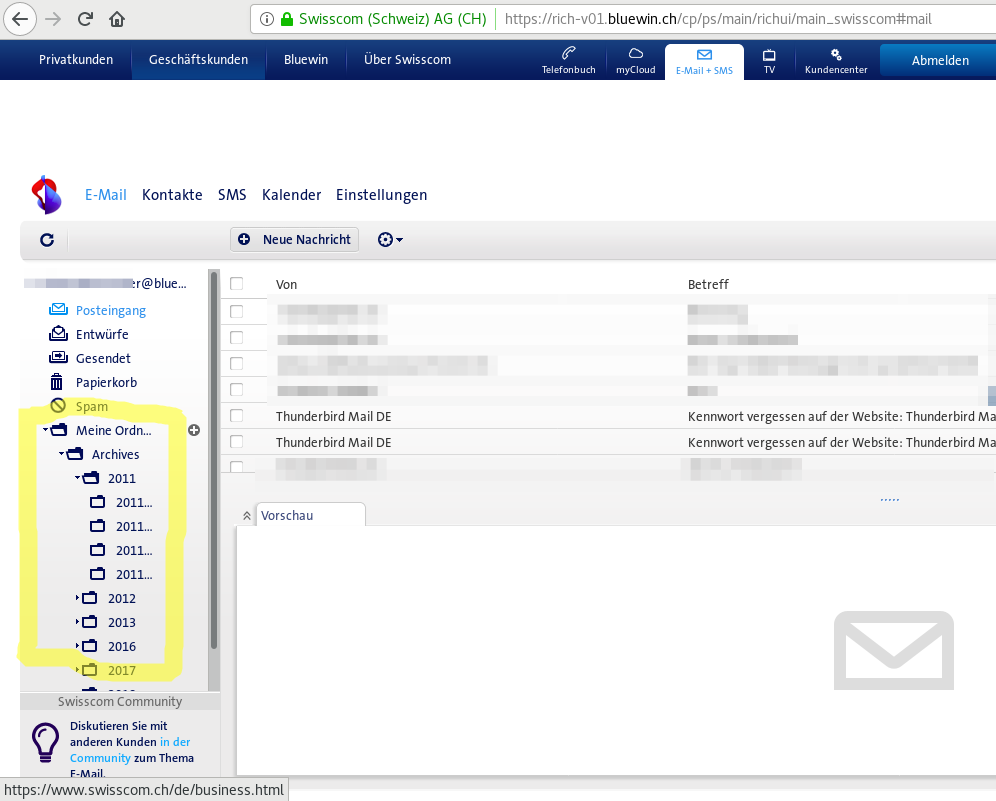
Task: Click the browser home icon
Action: [x=117, y=18]
